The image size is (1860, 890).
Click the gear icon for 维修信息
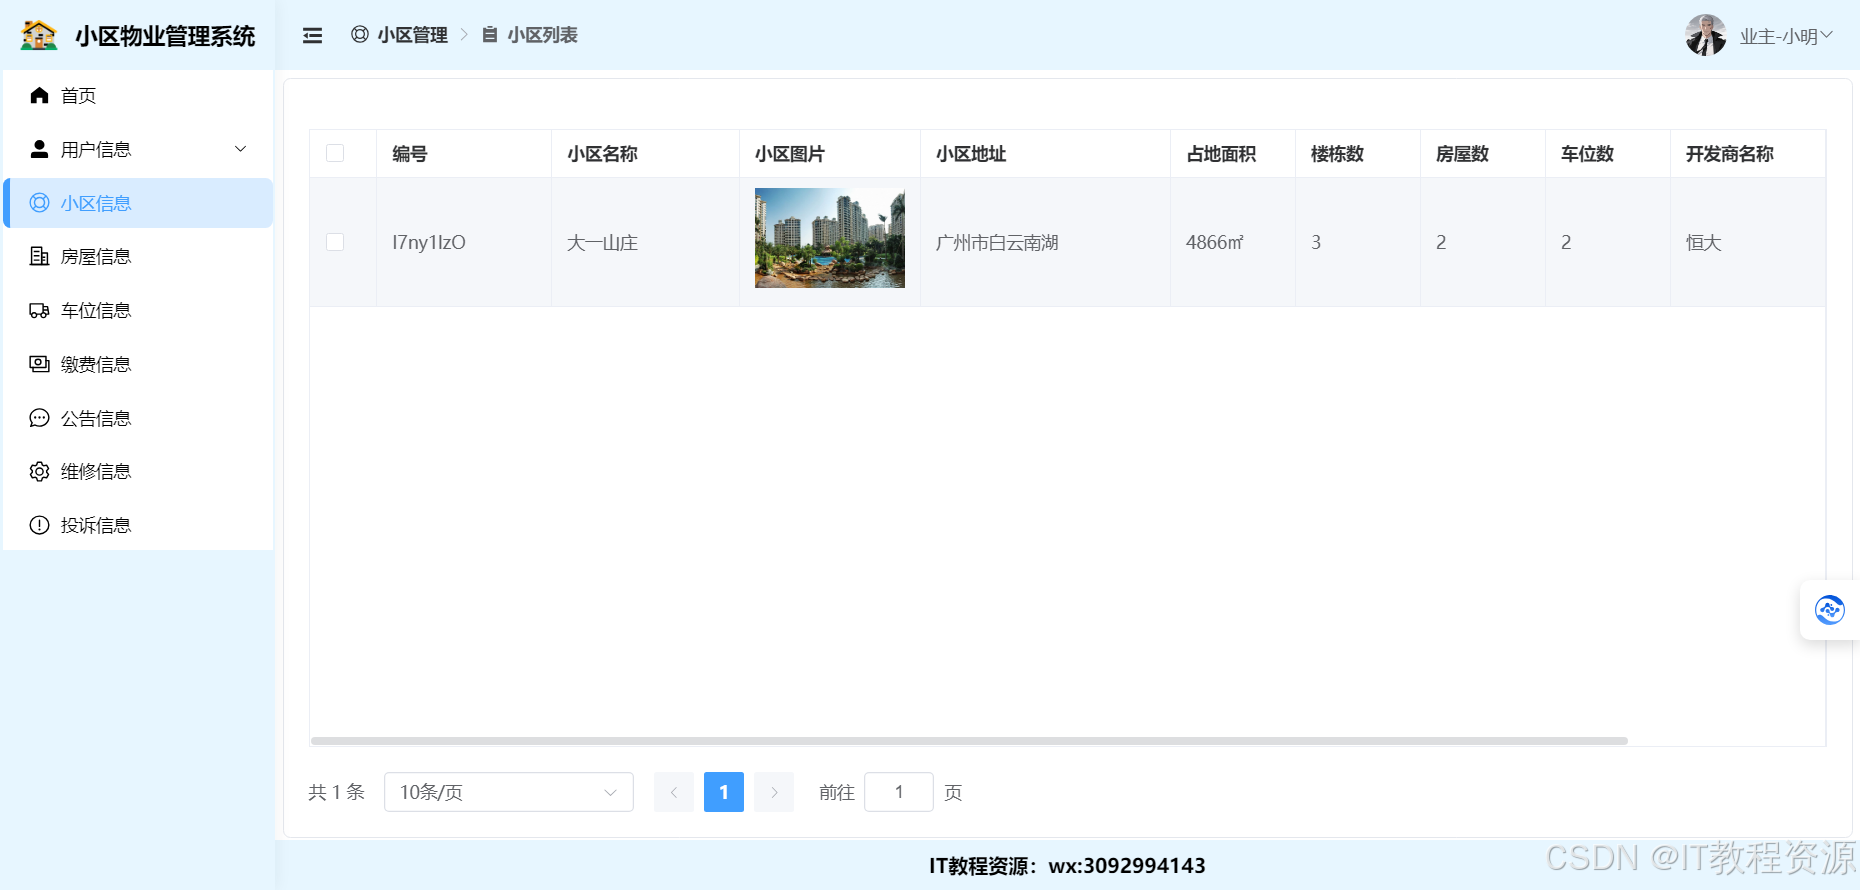pyautogui.click(x=39, y=471)
